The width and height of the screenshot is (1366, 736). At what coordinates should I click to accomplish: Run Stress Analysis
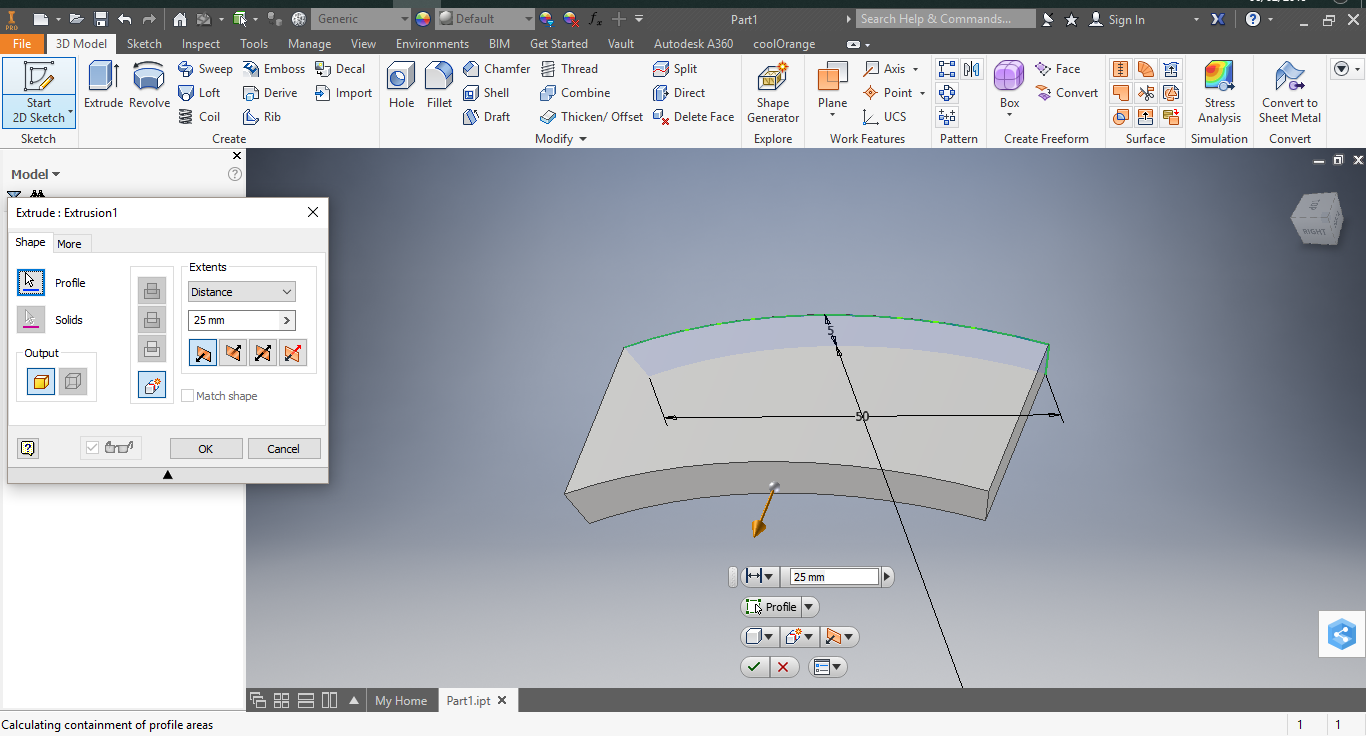click(x=1219, y=92)
